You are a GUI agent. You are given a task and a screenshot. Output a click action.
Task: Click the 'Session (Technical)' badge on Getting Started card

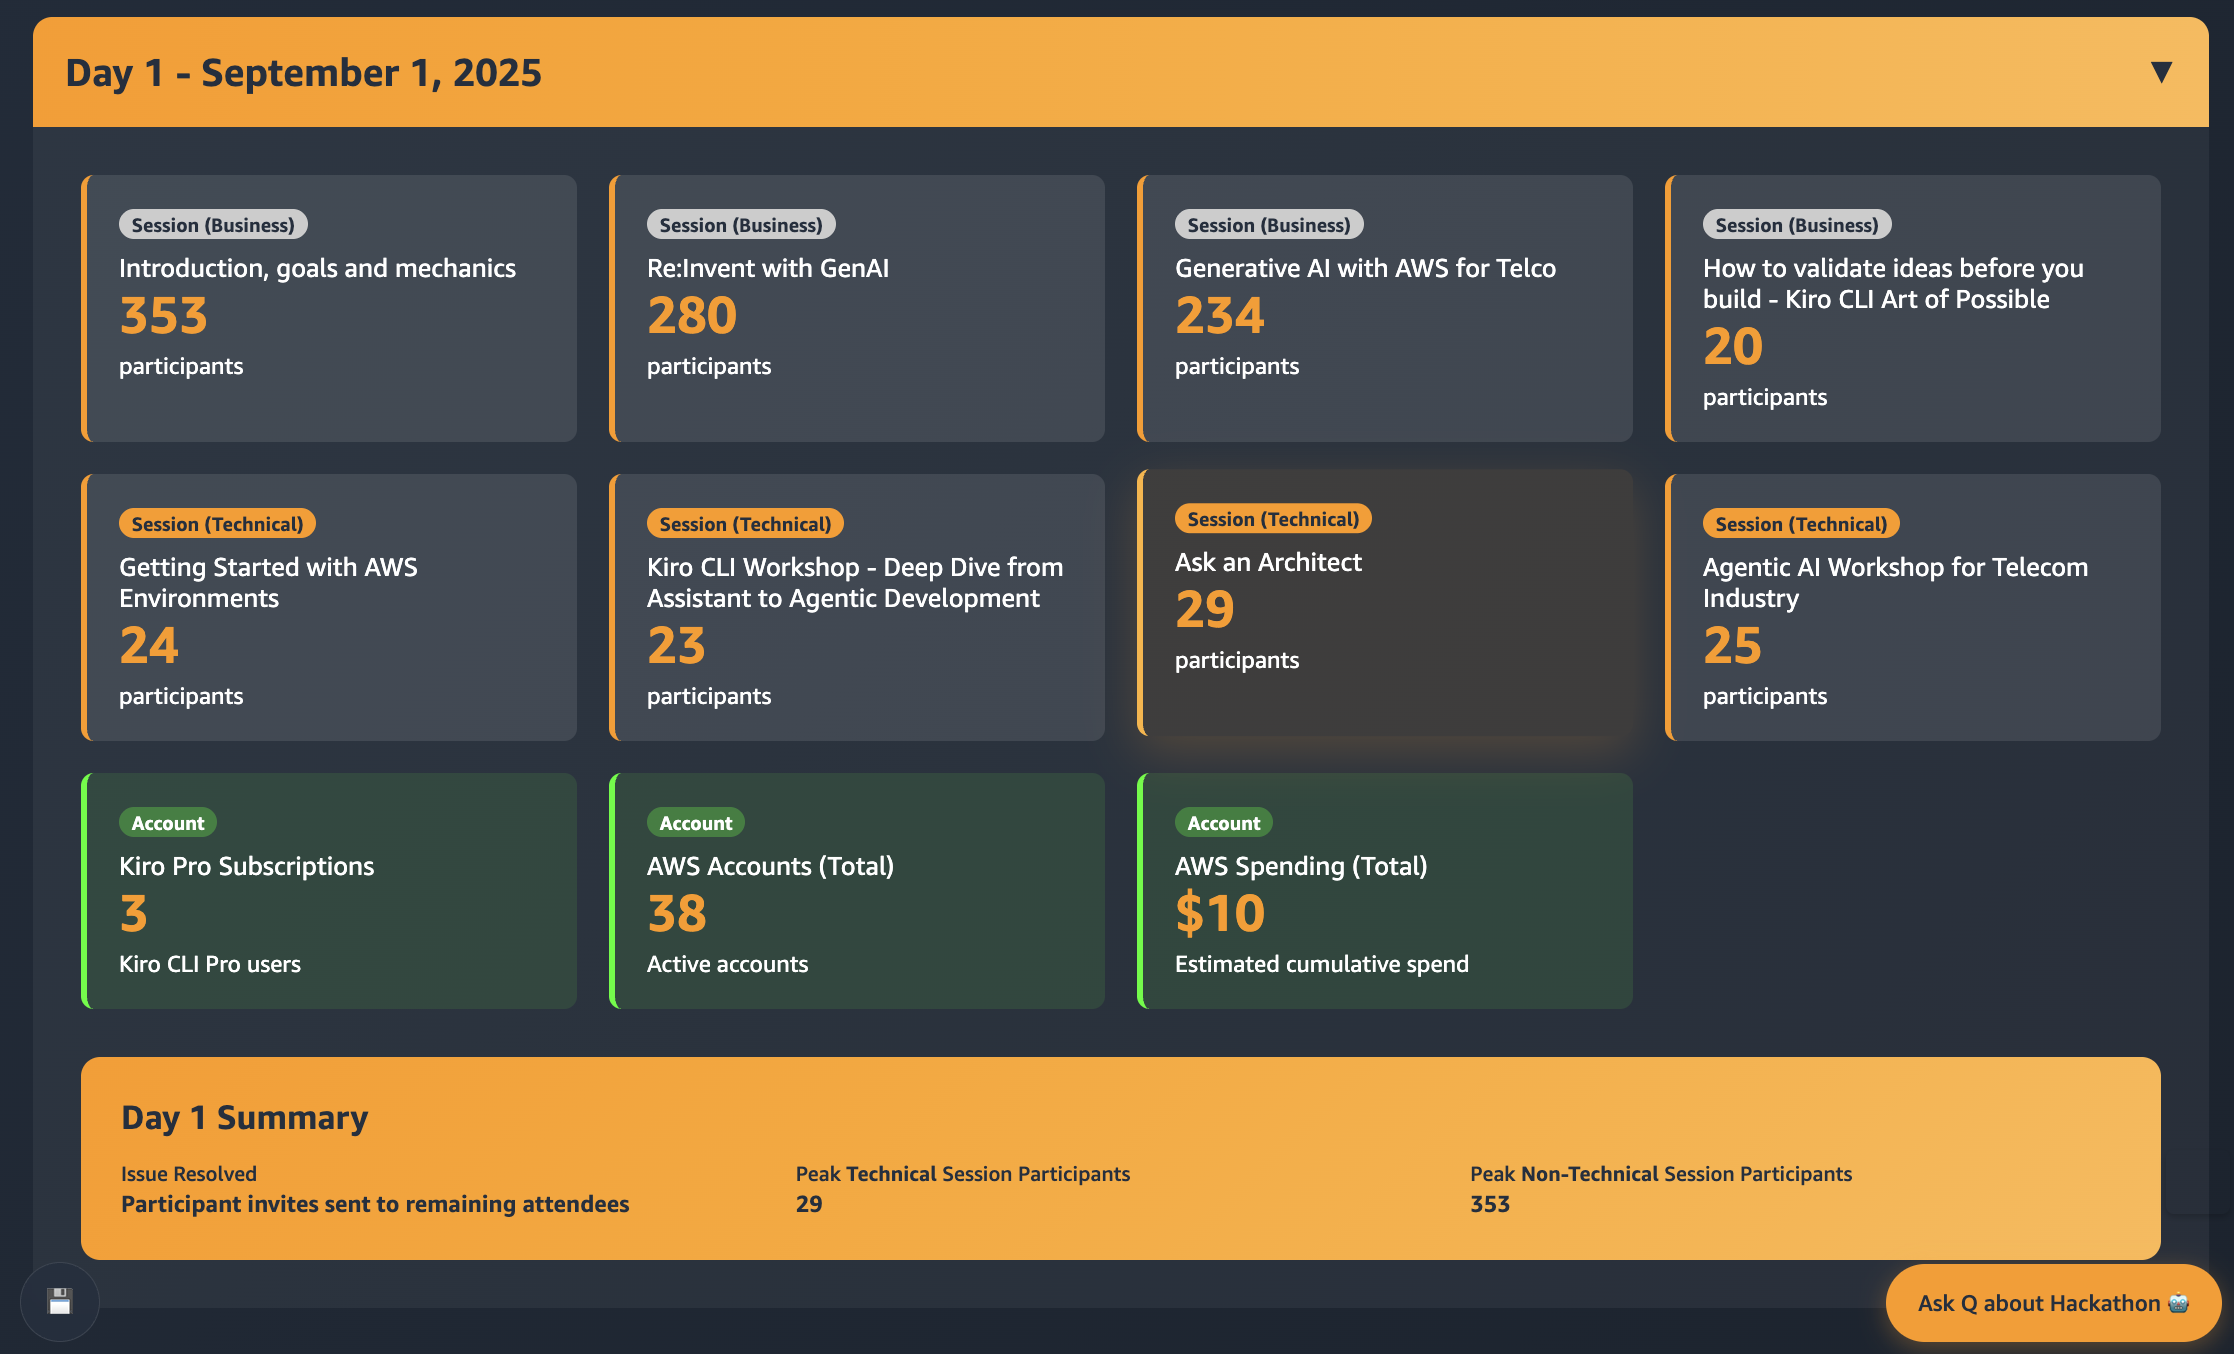(217, 523)
